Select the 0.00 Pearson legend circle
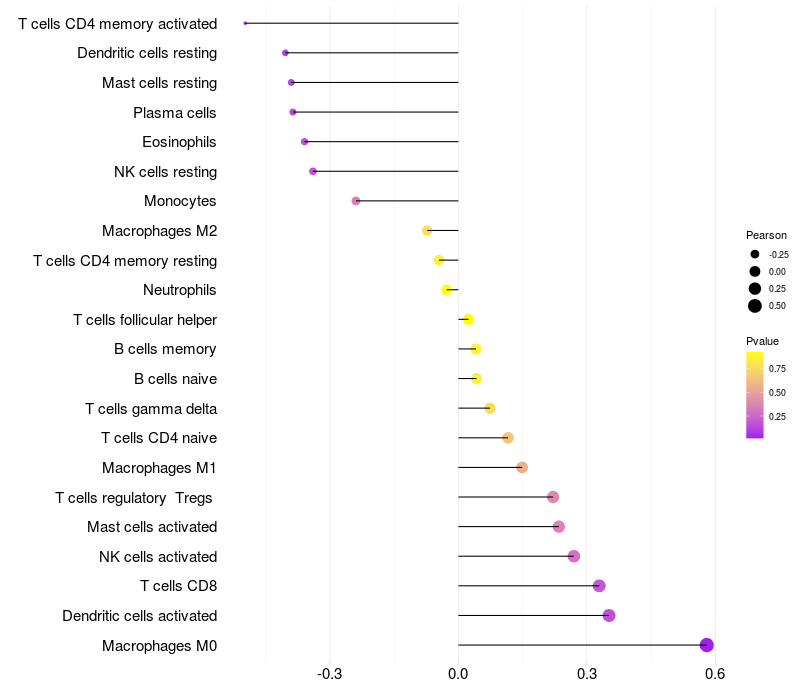This screenshot has width=800, height=700. [755, 271]
